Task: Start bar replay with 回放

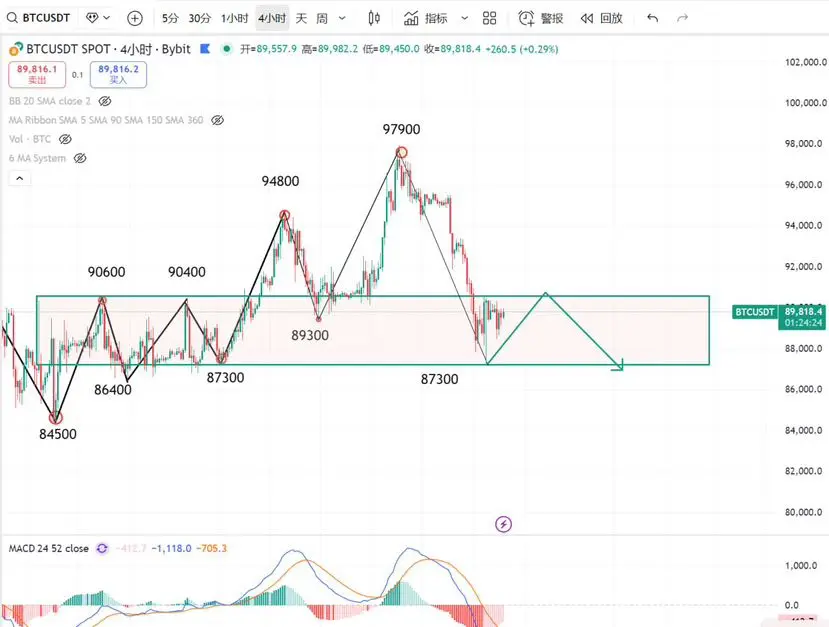Action: click(602, 19)
